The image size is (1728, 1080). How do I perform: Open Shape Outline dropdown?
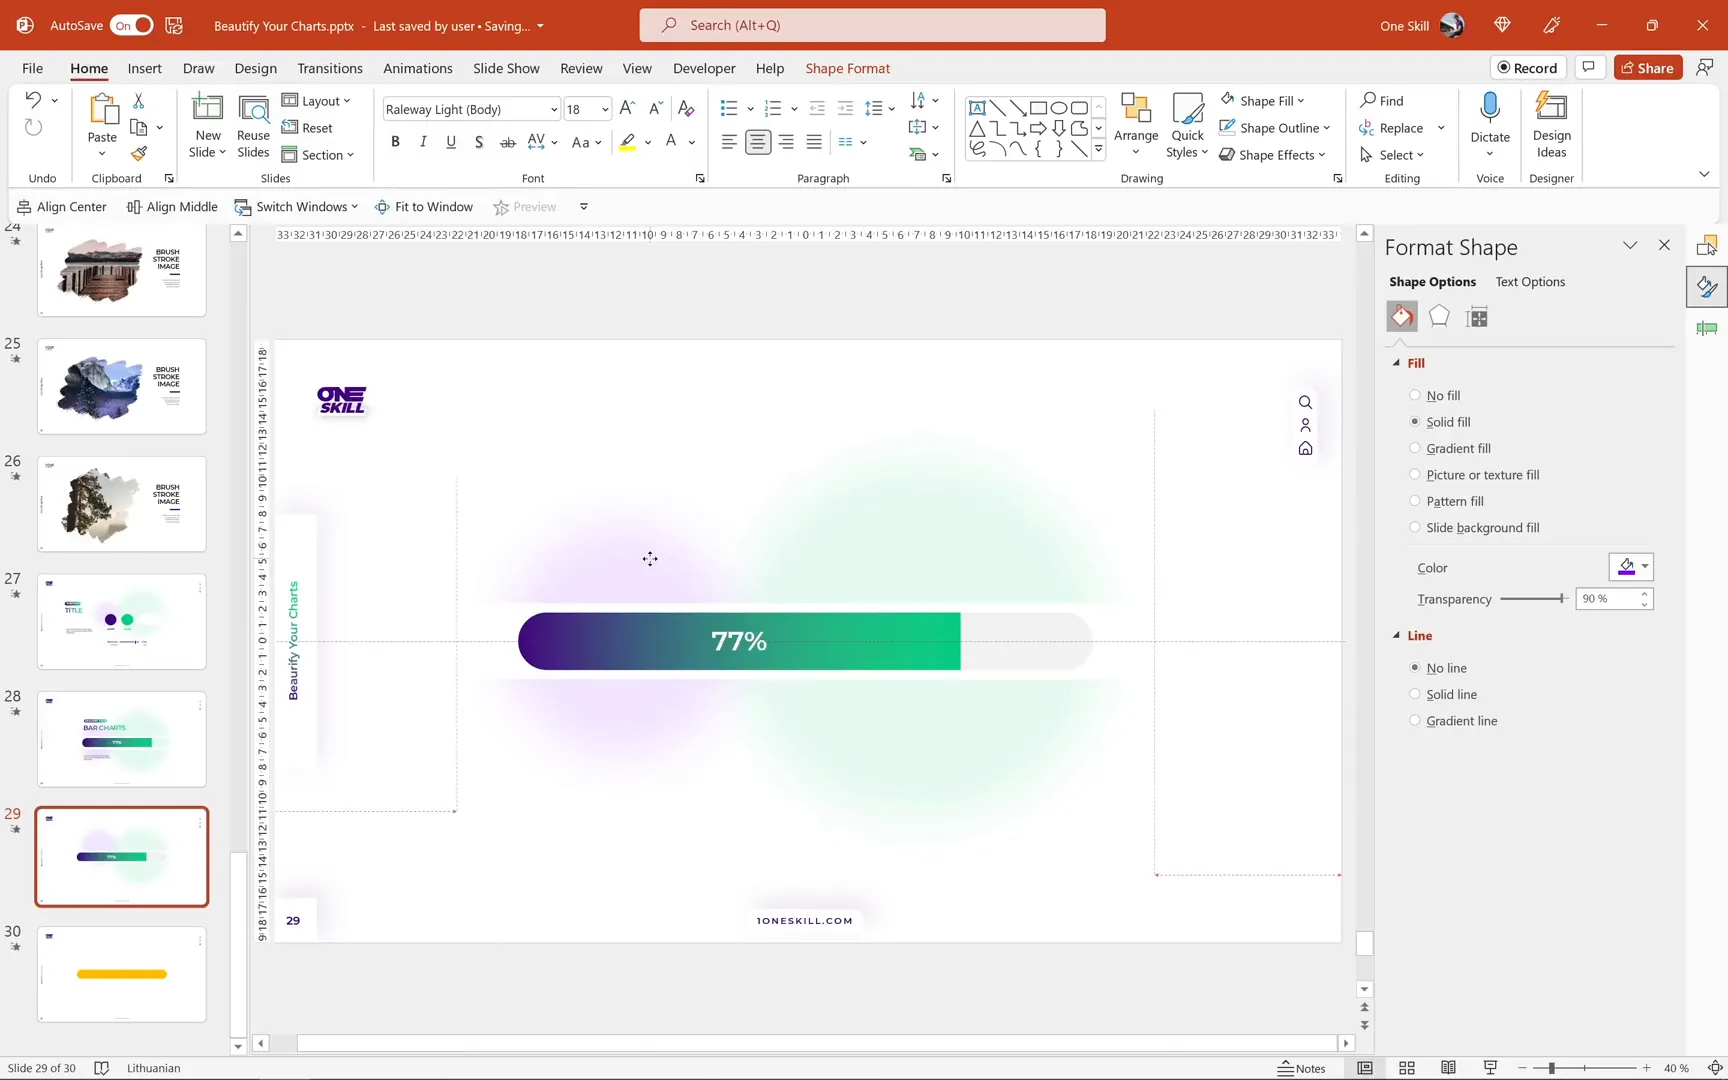(x=1275, y=128)
